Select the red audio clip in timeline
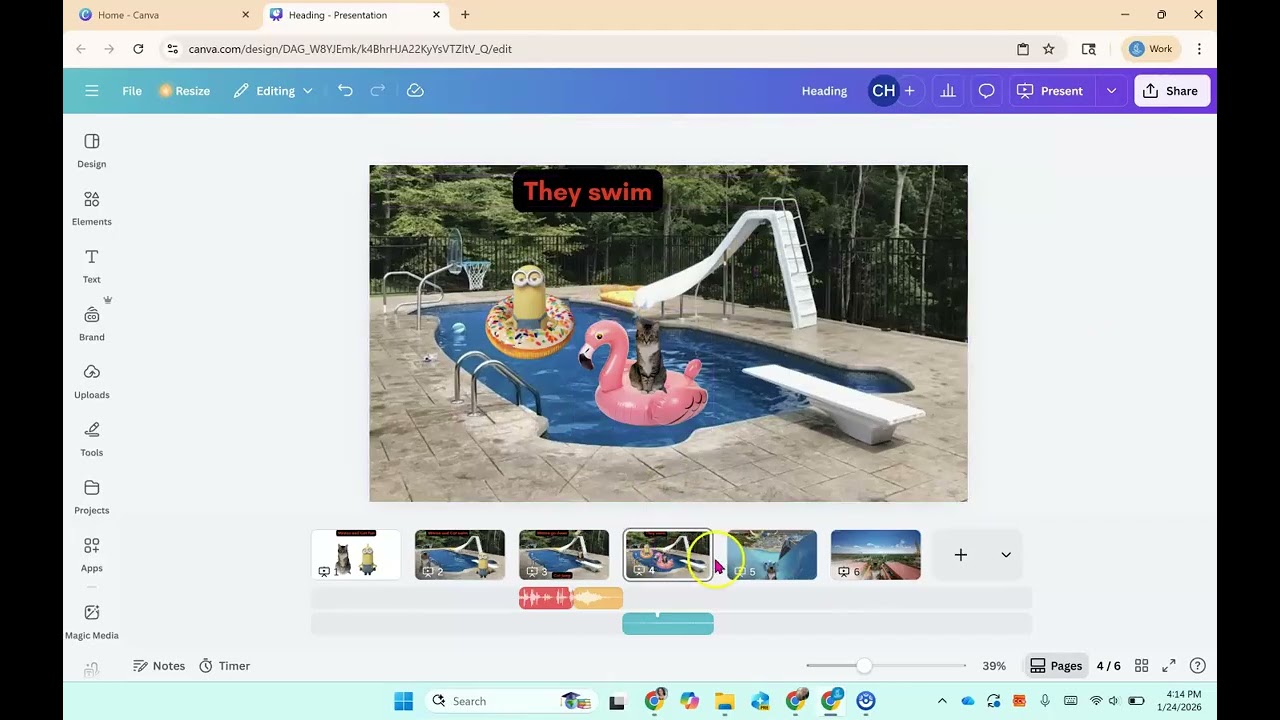Screen dimensions: 1280x720 pos(545,598)
